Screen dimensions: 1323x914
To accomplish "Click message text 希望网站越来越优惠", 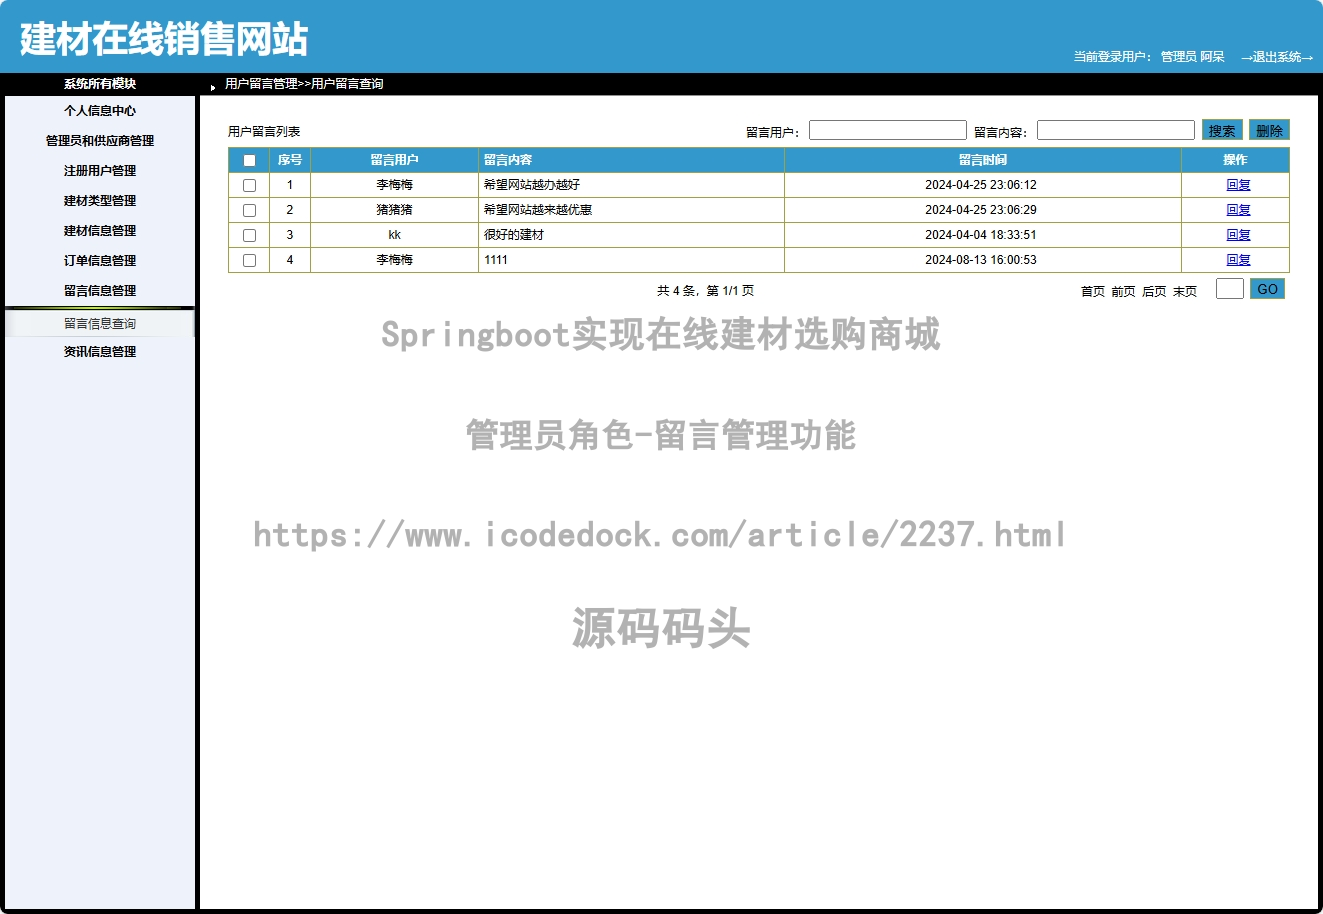I will [x=538, y=210].
